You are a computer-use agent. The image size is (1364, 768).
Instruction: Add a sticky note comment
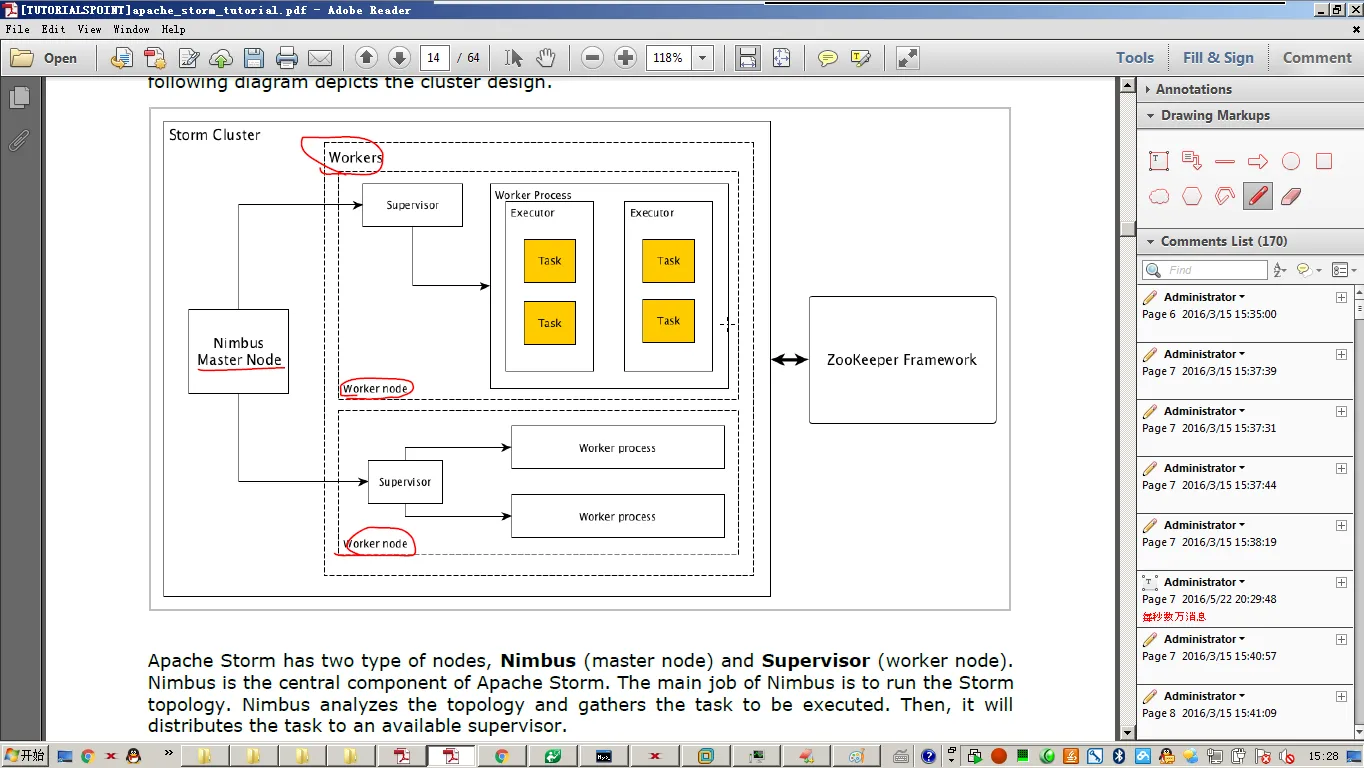[827, 58]
